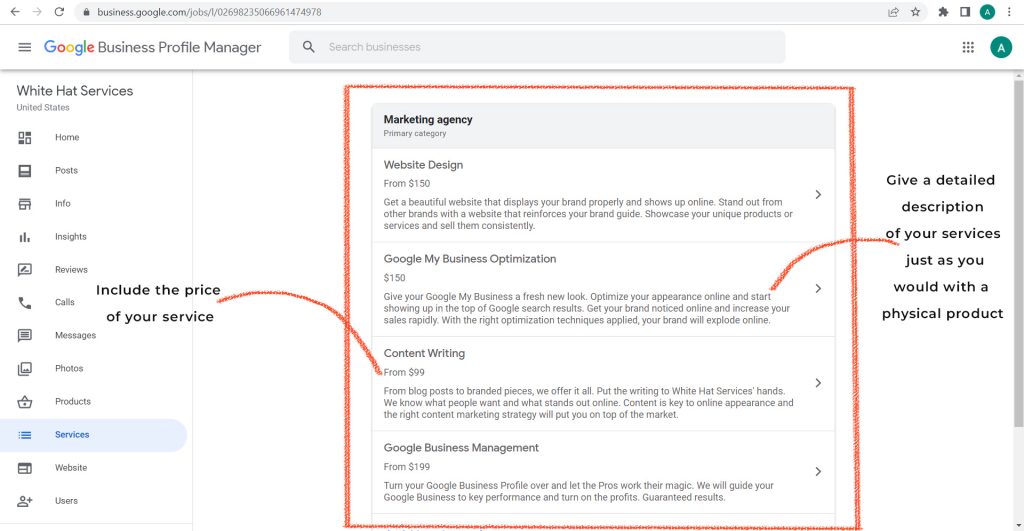Expand the Website Design service chevron
The width and height of the screenshot is (1024, 531).
(818, 195)
